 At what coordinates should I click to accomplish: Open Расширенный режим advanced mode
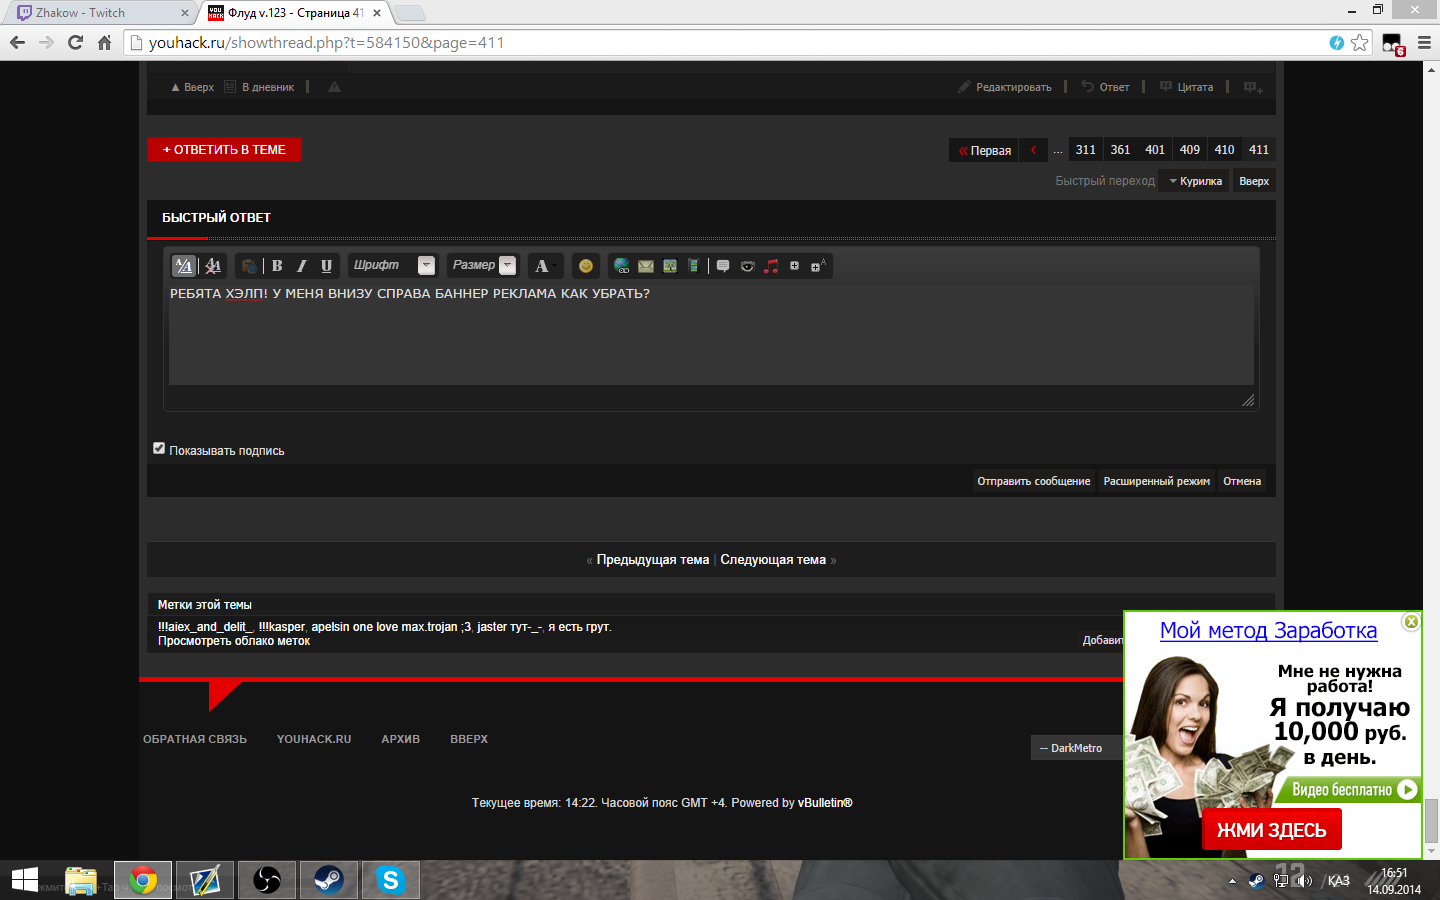tap(1157, 481)
